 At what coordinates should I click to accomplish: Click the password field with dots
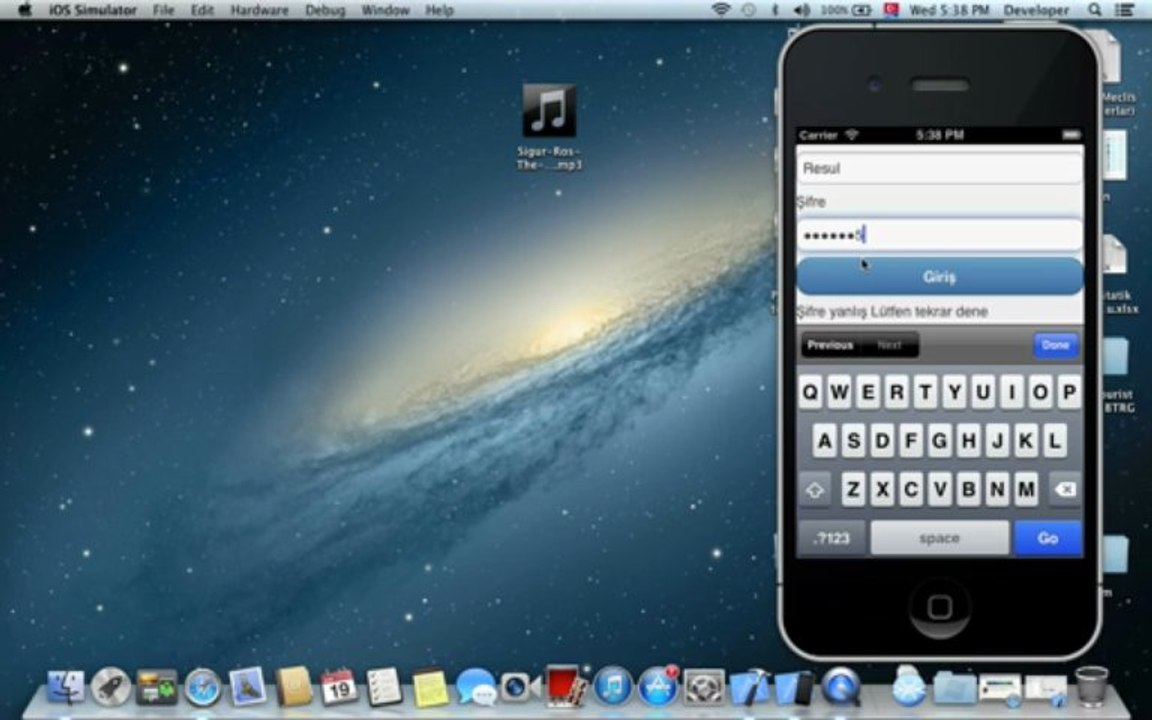940,235
